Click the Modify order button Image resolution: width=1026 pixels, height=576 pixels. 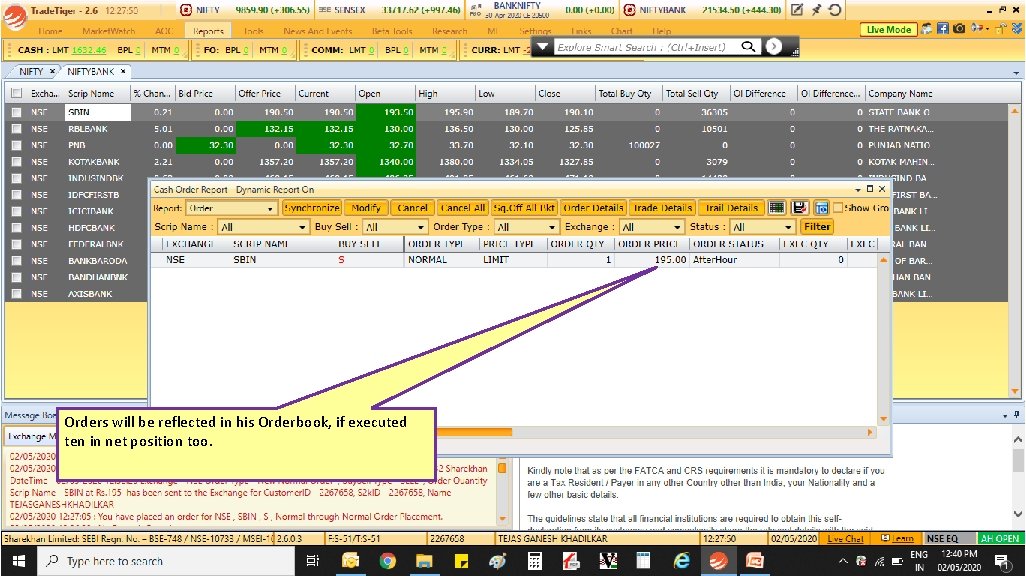pyautogui.click(x=366, y=207)
